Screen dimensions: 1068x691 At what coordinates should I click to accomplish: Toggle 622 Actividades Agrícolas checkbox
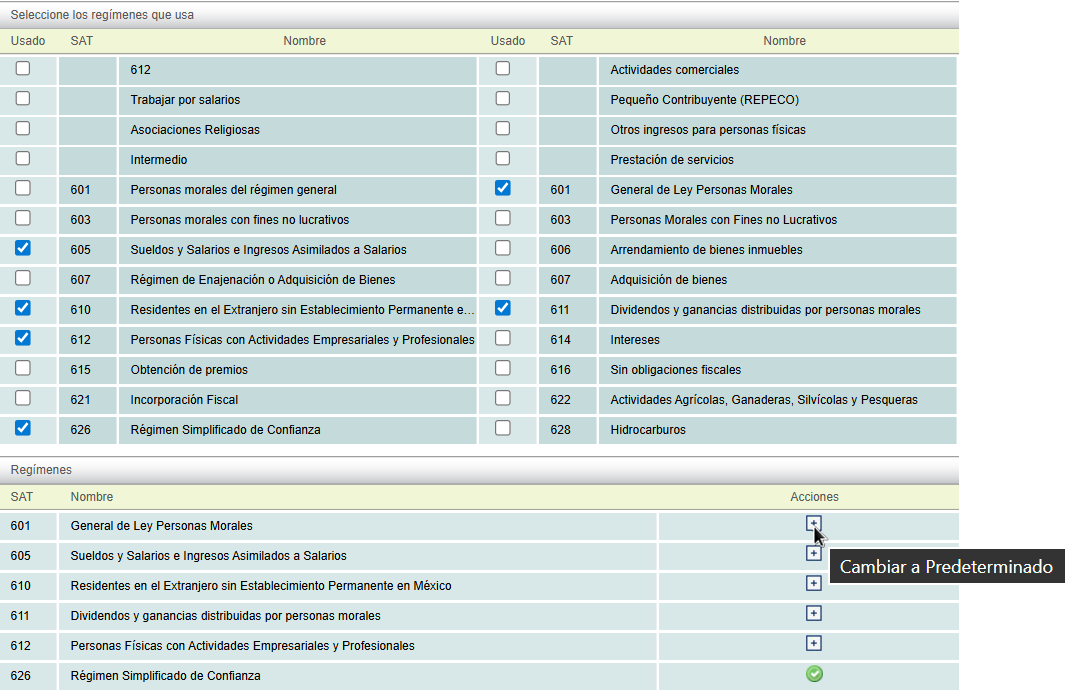pyautogui.click(x=503, y=398)
